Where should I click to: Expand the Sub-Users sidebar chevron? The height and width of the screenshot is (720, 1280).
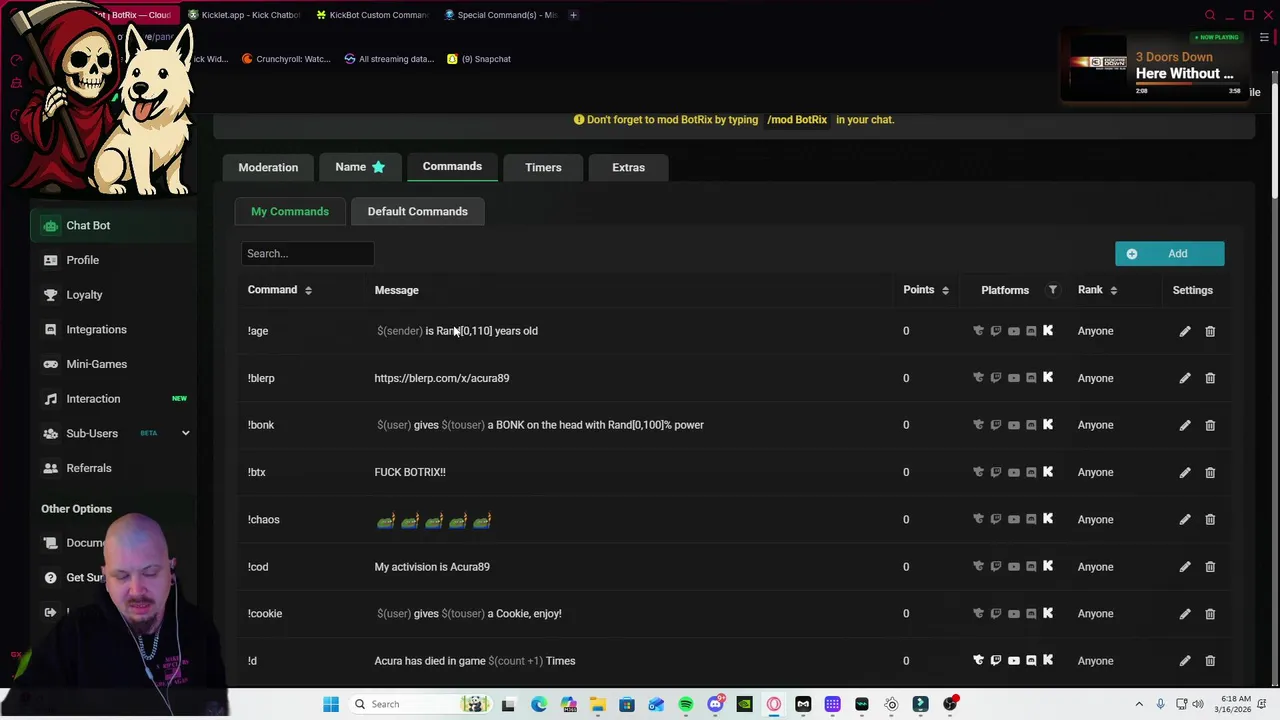coord(185,433)
